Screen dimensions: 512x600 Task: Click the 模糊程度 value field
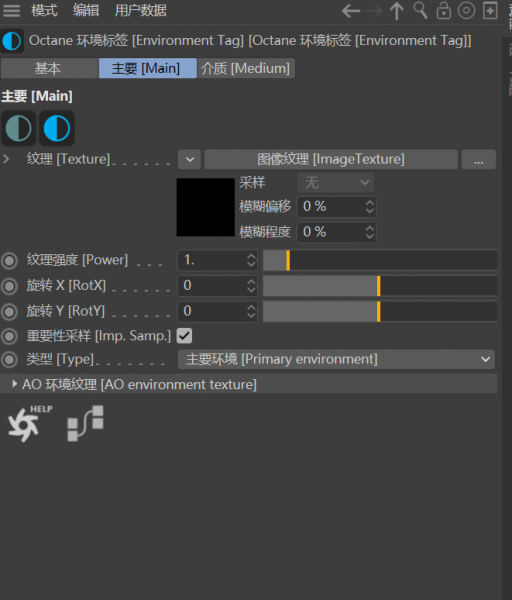[x=331, y=232]
